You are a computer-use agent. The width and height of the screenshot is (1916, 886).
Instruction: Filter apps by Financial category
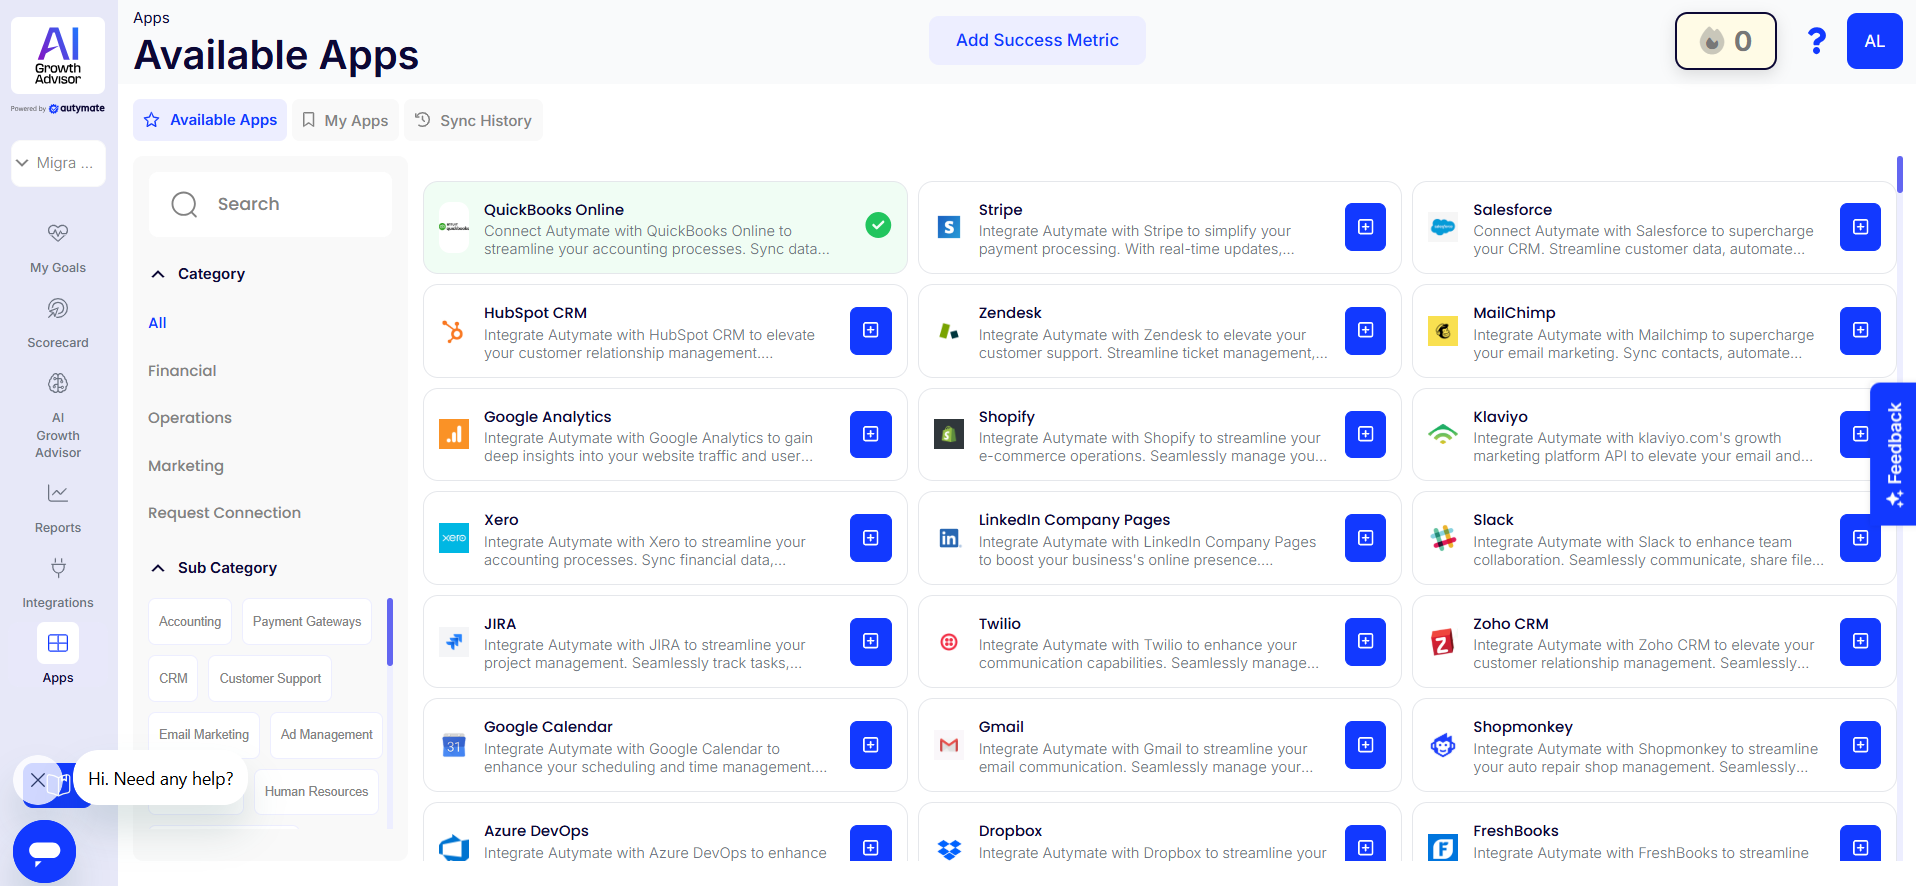coord(182,371)
